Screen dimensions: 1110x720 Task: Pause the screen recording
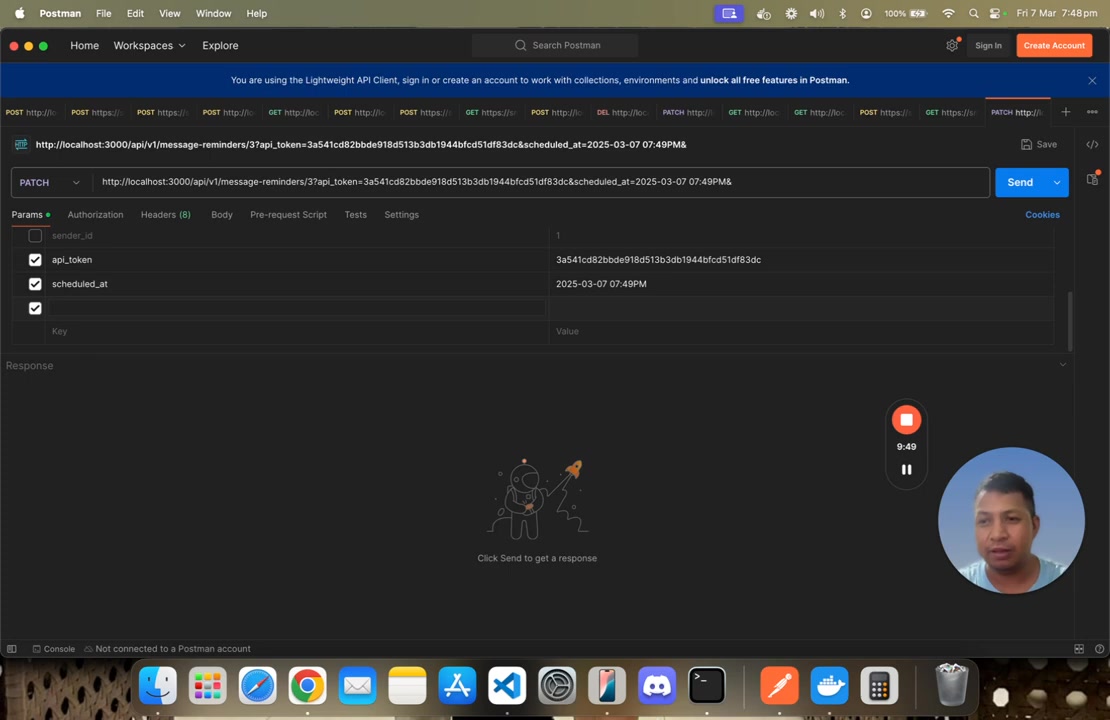[x=906, y=469]
